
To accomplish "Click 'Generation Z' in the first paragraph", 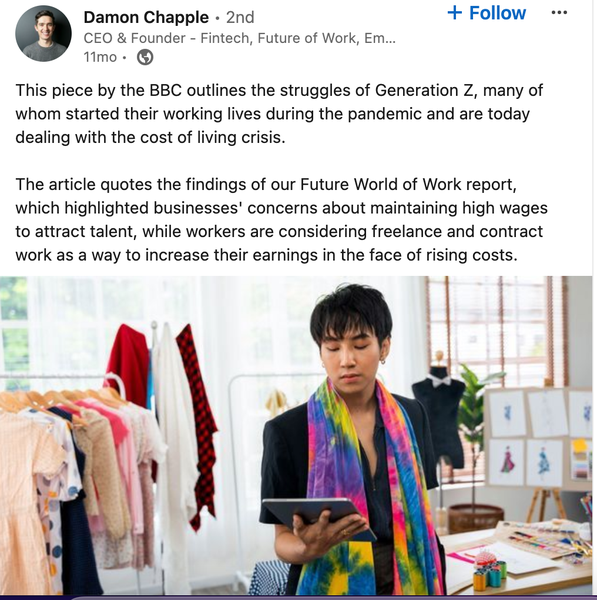I will coord(426,90).
